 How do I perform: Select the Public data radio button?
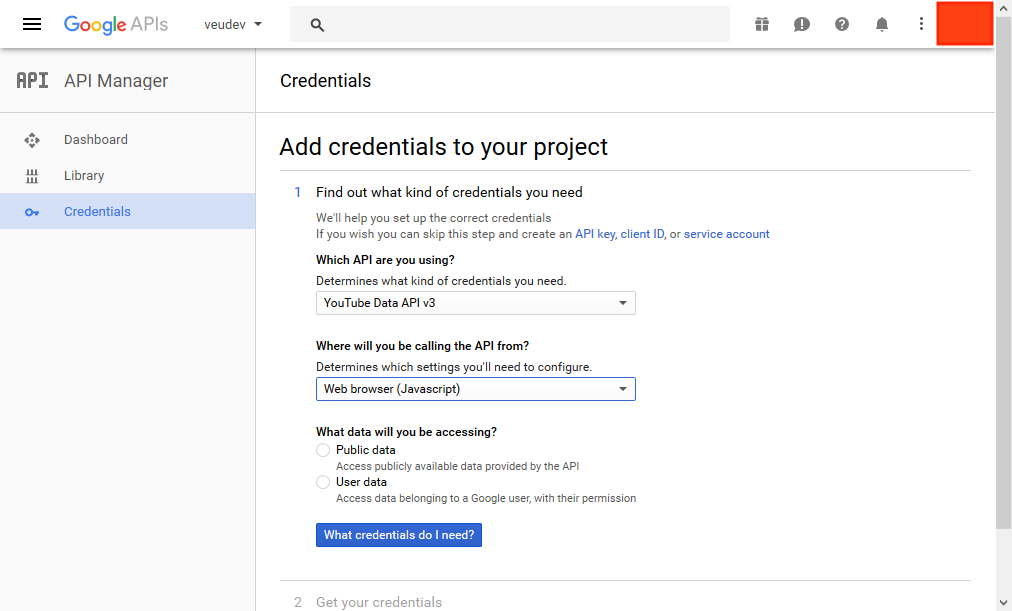(x=323, y=450)
